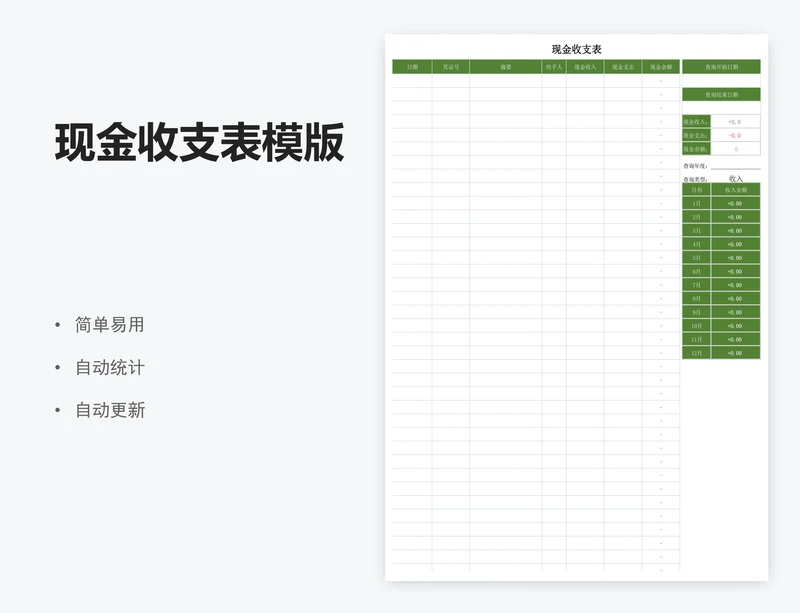Viewport: 800px width, 613px height.
Task: Select the 简单易用 bullet text
Action: tap(110, 325)
